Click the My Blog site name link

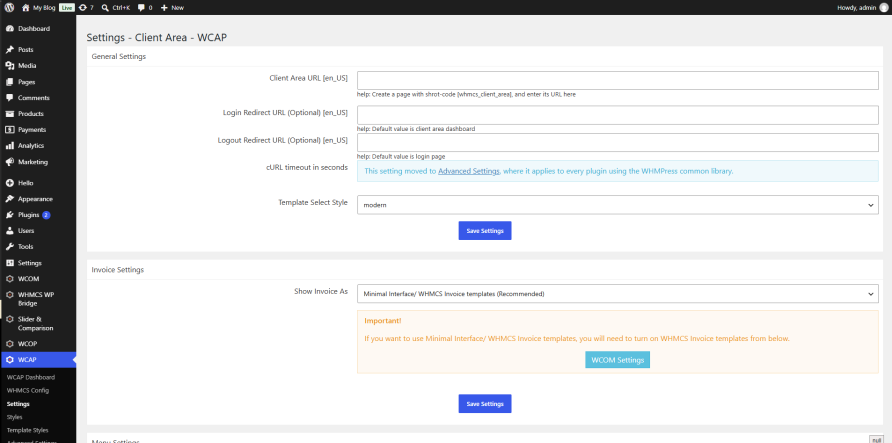[x=44, y=7]
